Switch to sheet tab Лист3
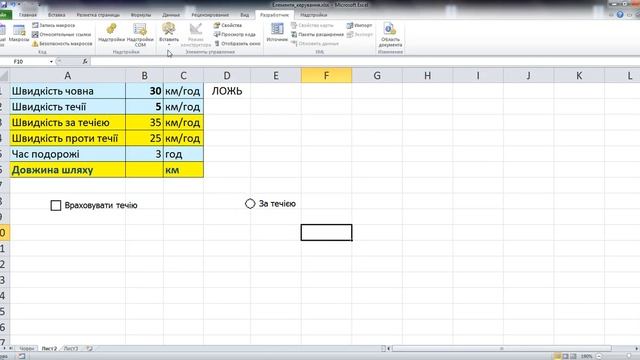The image size is (640, 360). coord(71,349)
